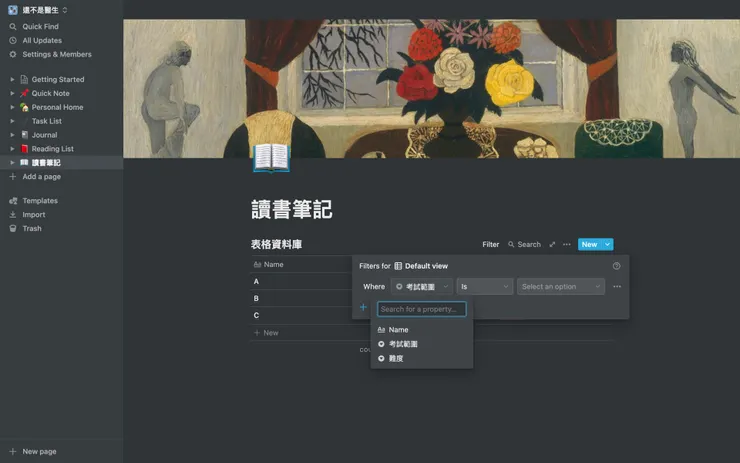Expand the Reading List page toggle

tap(12, 149)
